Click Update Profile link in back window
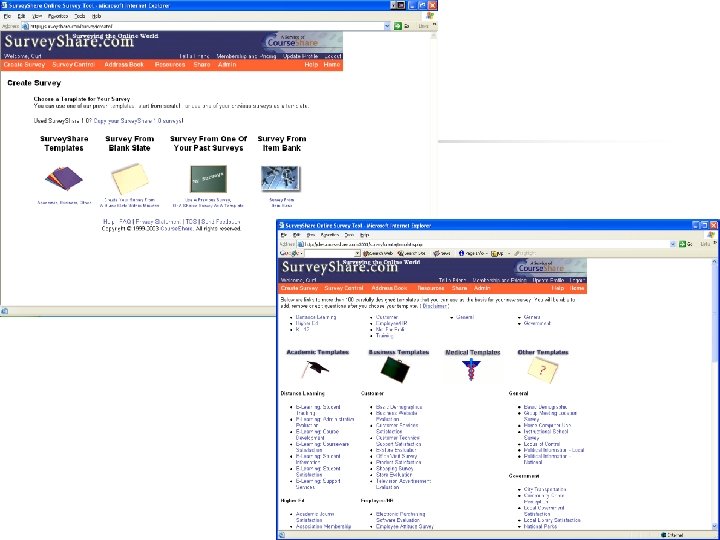Viewport: 720px width, 540px height. tap(300, 56)
